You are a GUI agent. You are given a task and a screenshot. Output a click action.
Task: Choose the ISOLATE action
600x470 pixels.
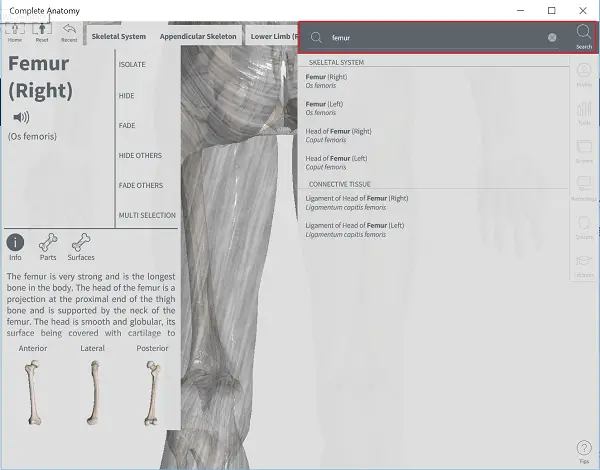[x=132, y=64]
